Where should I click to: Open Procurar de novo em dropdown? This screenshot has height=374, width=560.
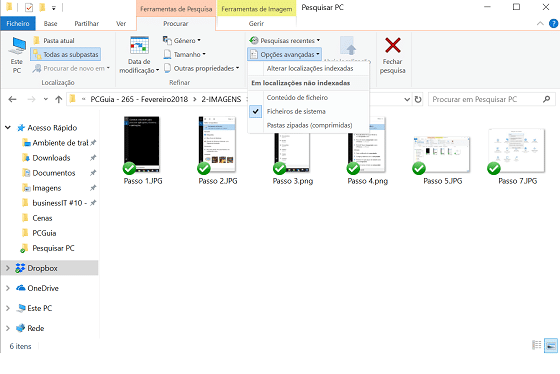[71, 68]
